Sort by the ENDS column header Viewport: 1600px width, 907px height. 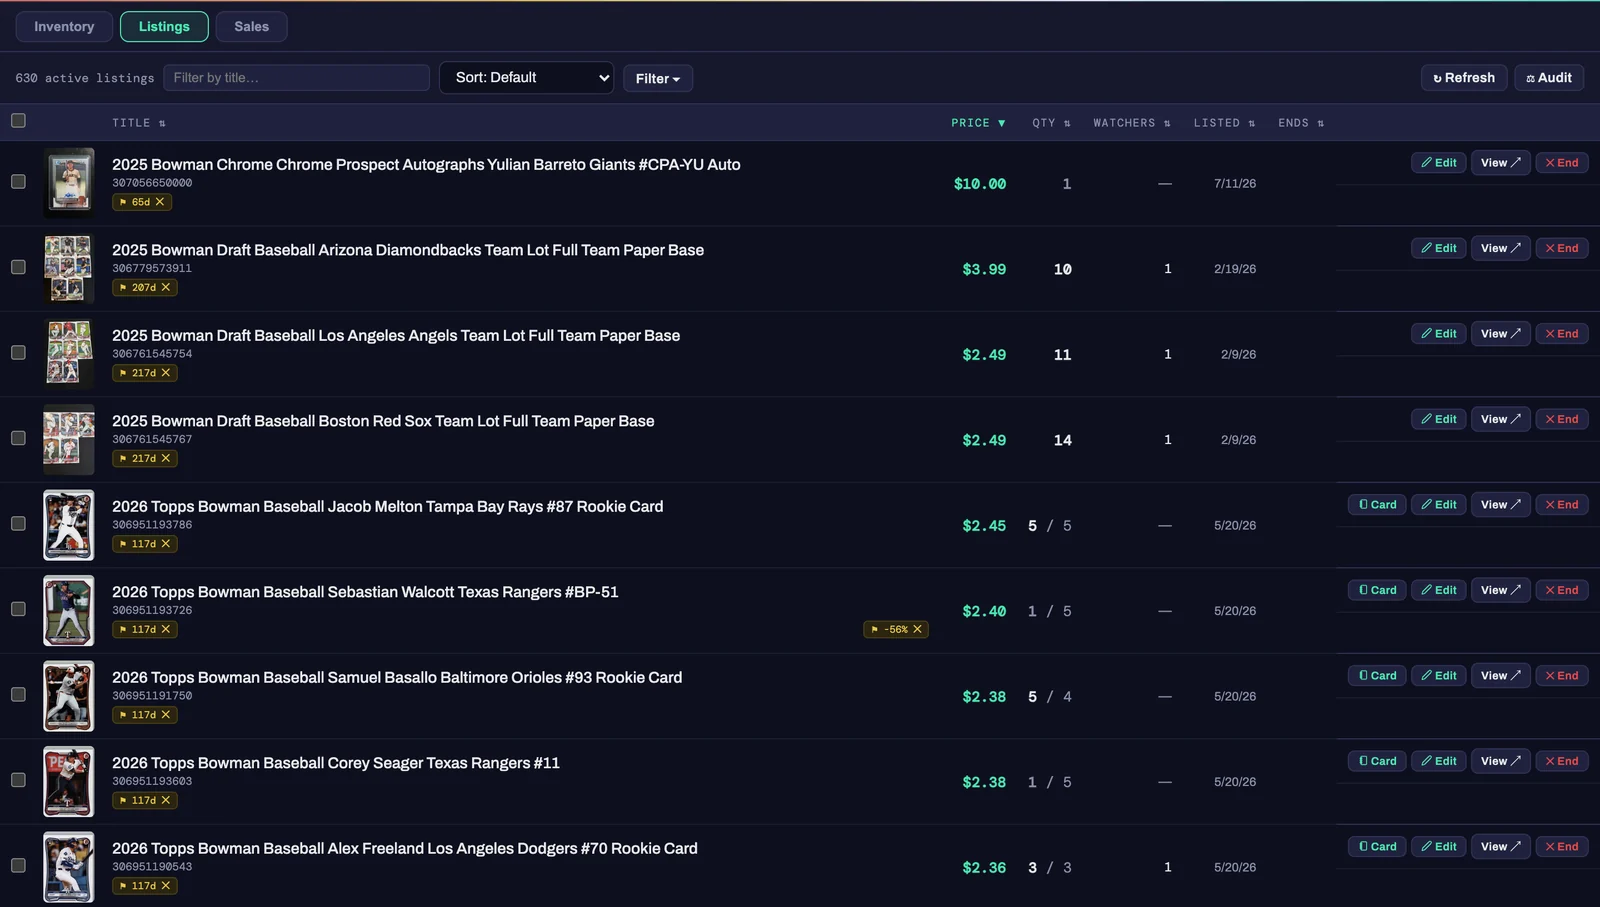coord(1301,123)
